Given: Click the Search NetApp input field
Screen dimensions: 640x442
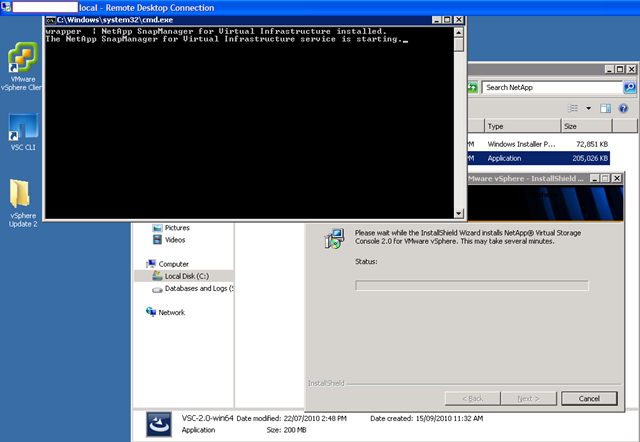Looking at the screenshot, I should pos(552,87).
